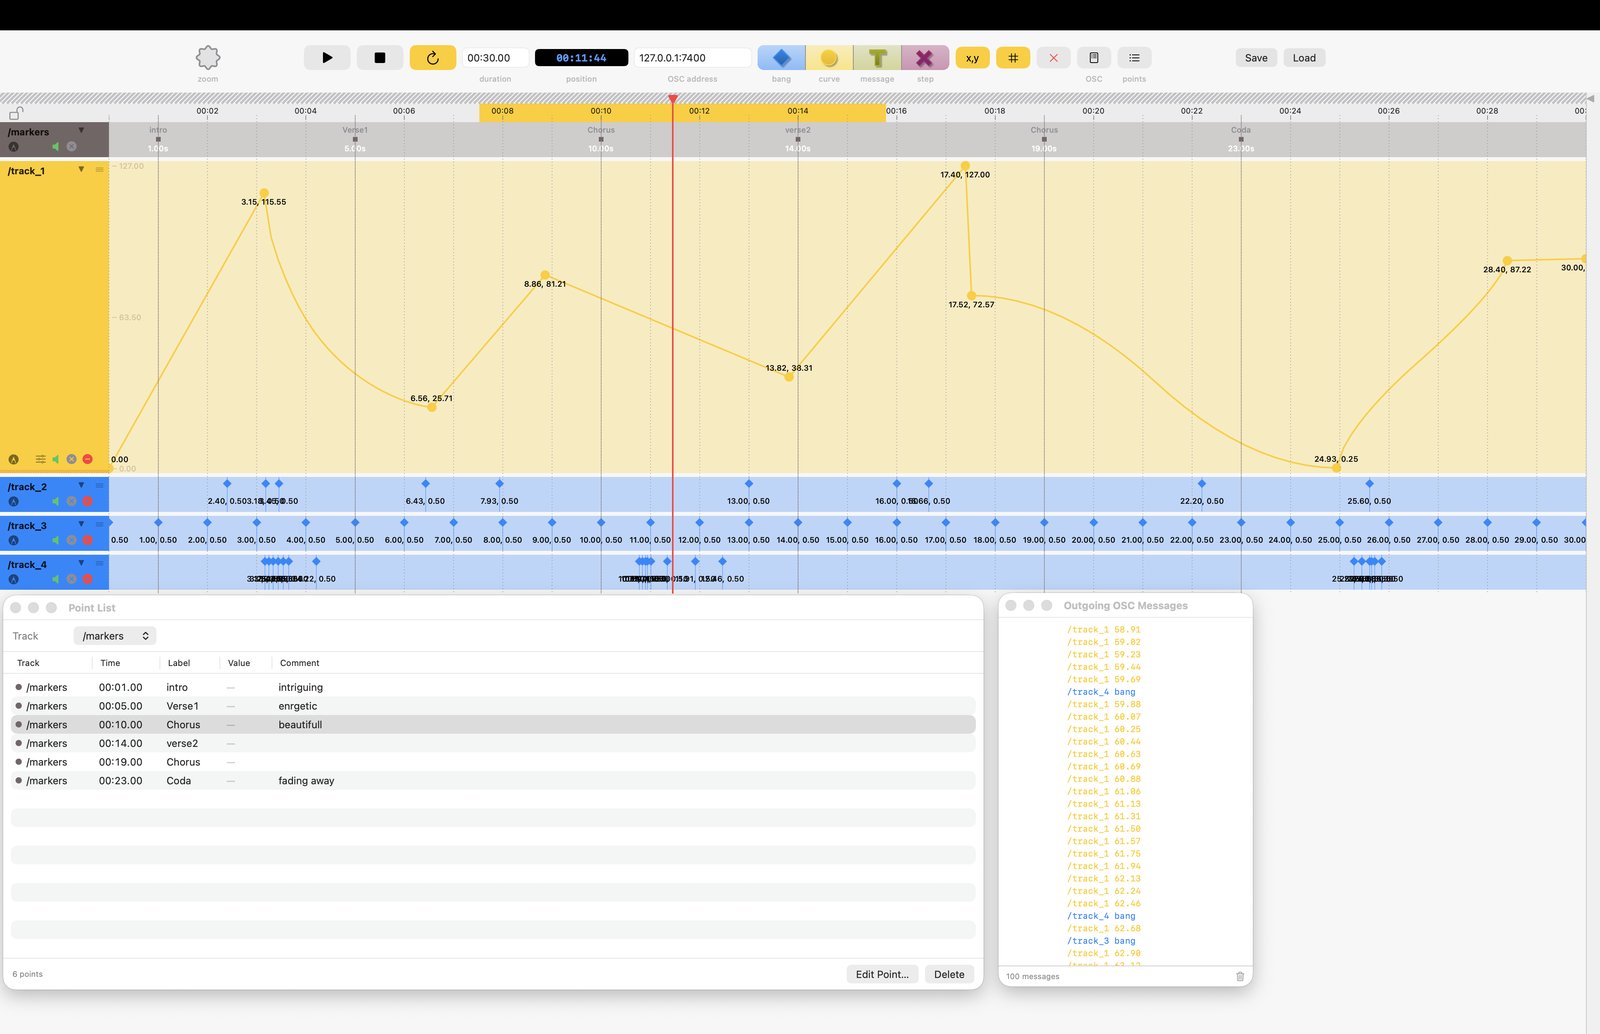The width and height of the screenshot is (1600, 1034).
Task: Toggle the /track_4 speaker mute icon
Action: 56,579
